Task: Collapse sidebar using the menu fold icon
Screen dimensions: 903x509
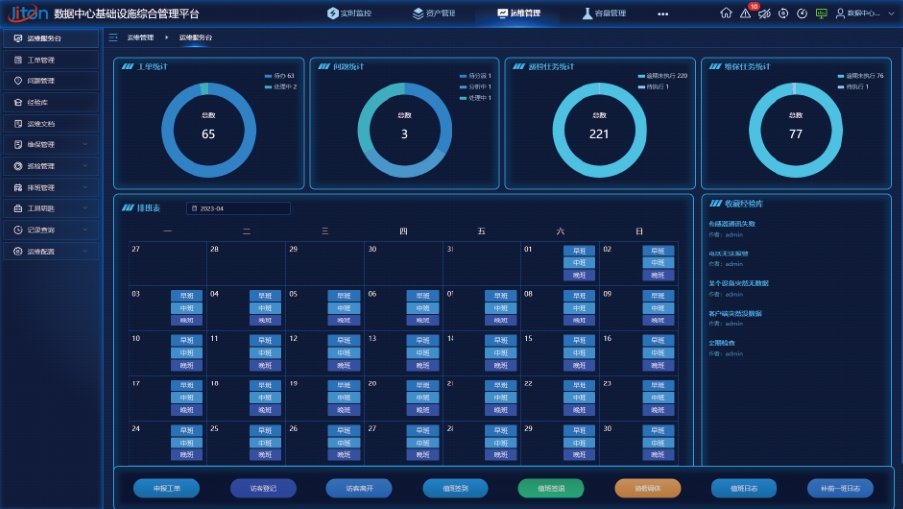Action: coord(113,37)
